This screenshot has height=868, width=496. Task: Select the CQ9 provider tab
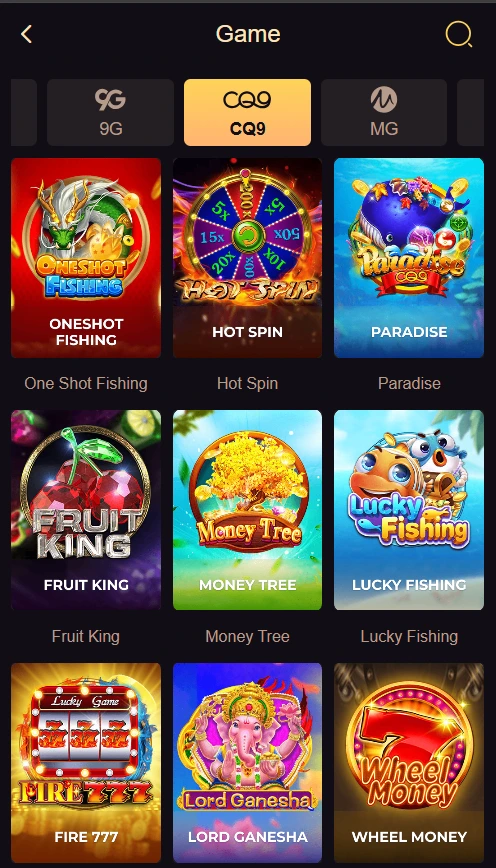247,112
